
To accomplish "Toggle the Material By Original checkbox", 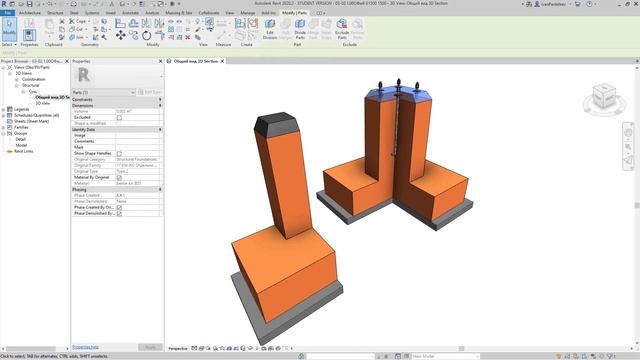I will point(119,178).
